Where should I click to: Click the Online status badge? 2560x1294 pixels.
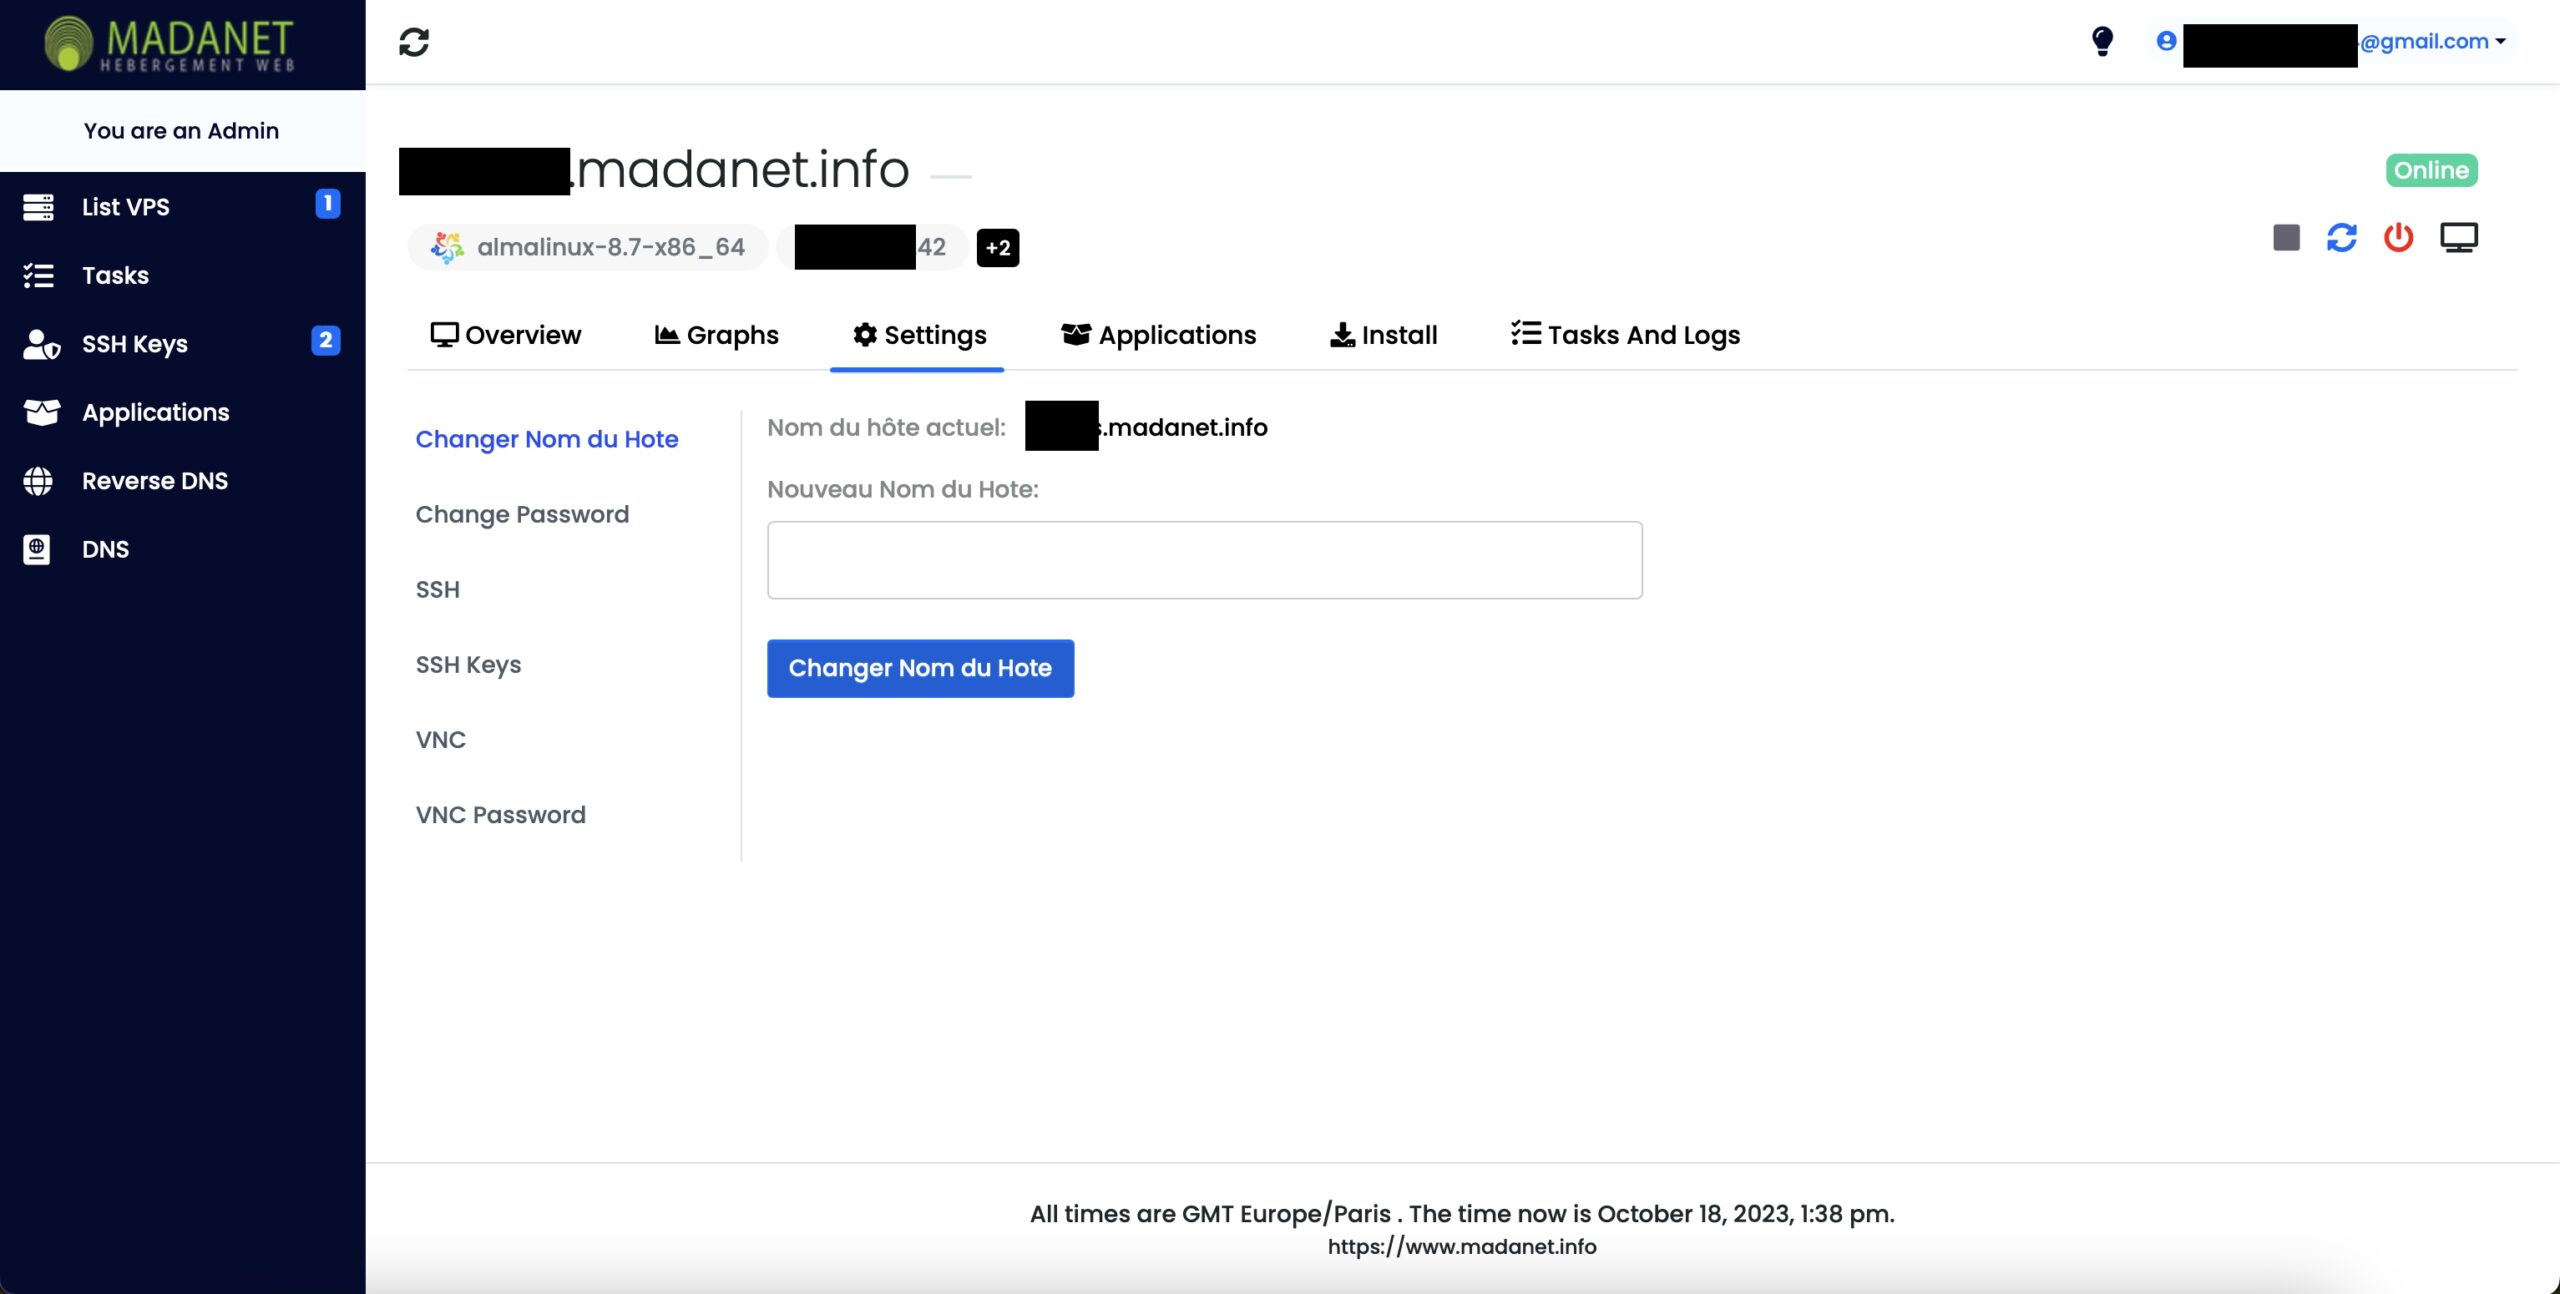click(2431, 170)
